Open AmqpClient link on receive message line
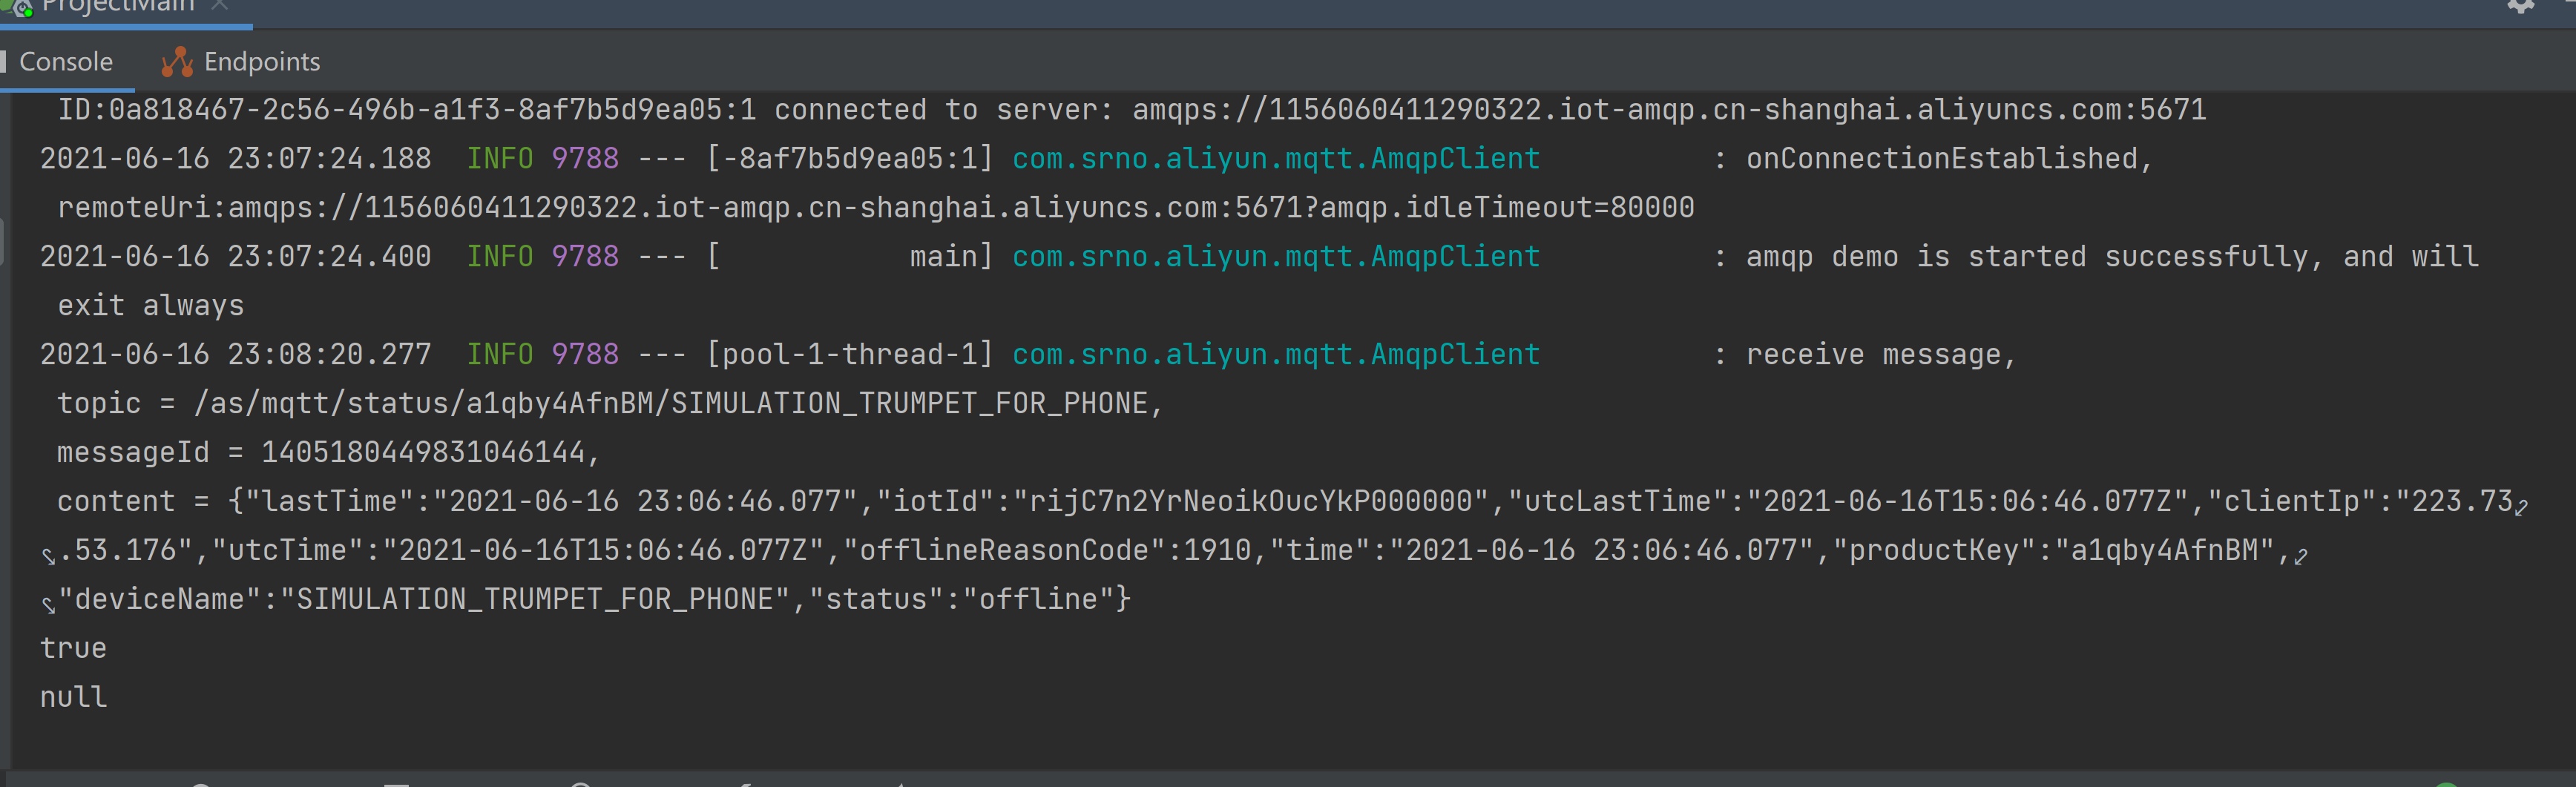Image resolution: width=2576 pixels, height=787 pixels. [1275, 354]
